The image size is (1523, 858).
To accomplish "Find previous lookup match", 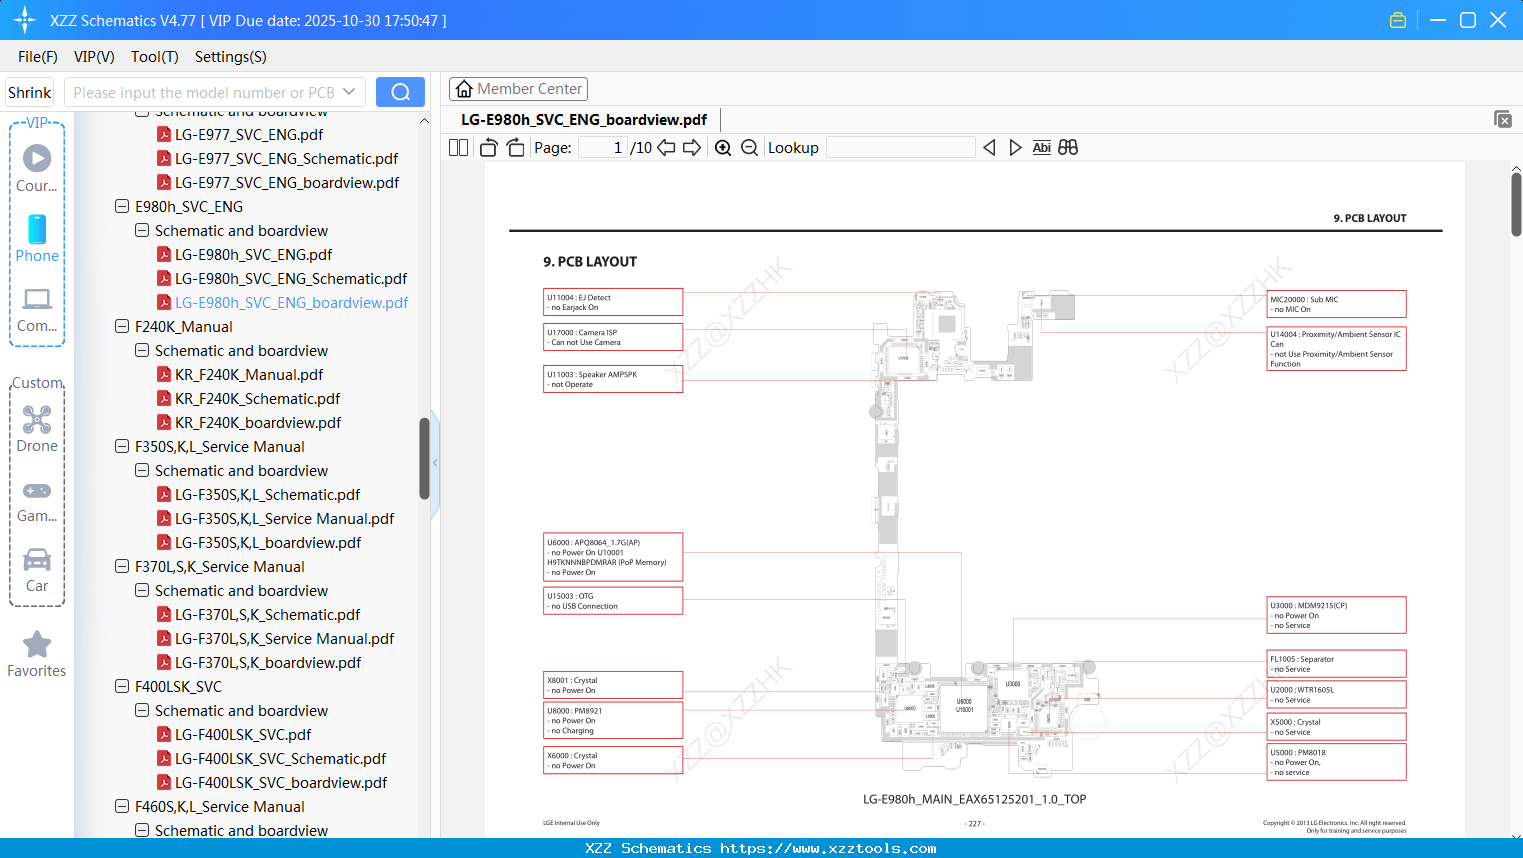I will pyautogui.click(x=989, y=148).
